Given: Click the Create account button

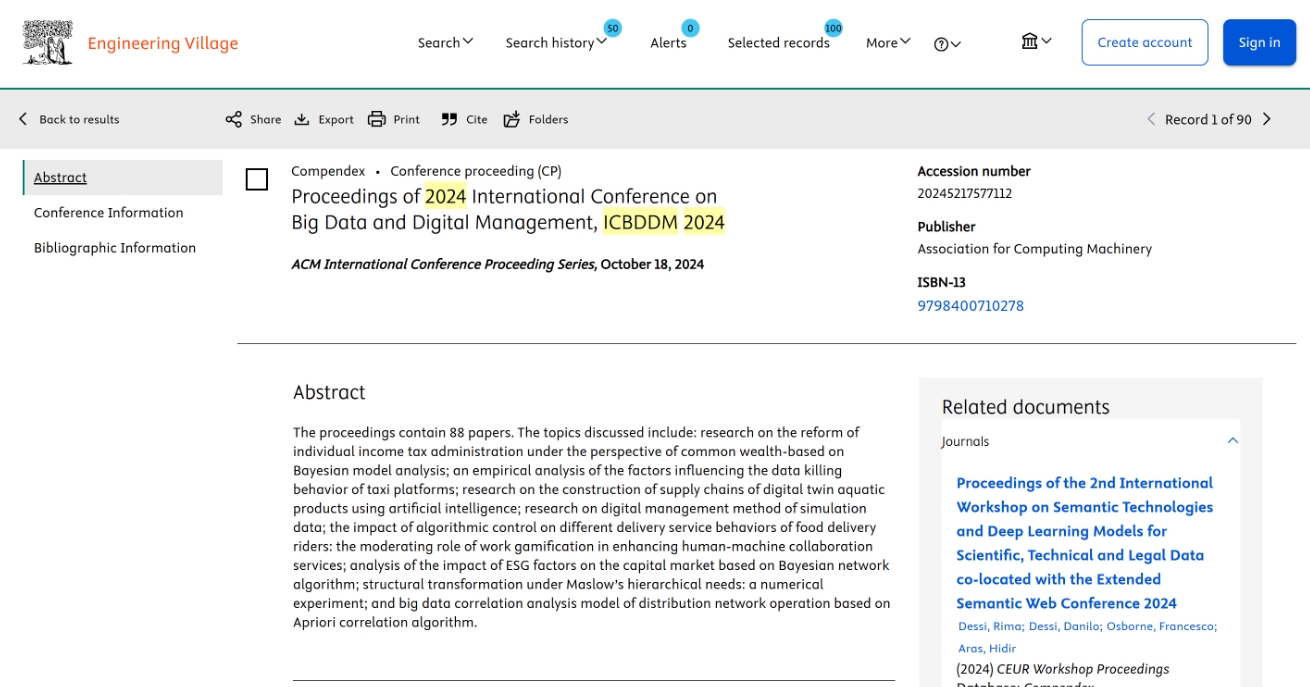Looking at the screenshot, I should point(1145,42).
